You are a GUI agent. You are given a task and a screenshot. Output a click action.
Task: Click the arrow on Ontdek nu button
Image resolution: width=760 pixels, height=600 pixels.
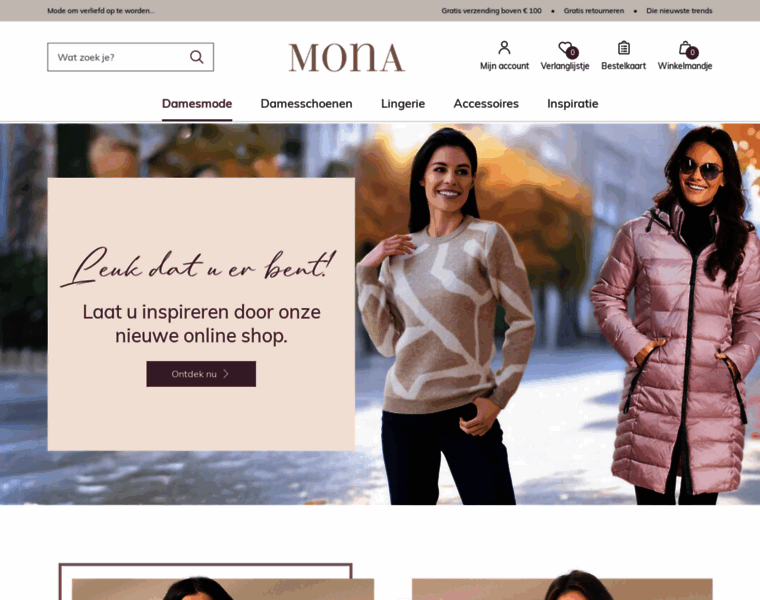tap(226, 374)
